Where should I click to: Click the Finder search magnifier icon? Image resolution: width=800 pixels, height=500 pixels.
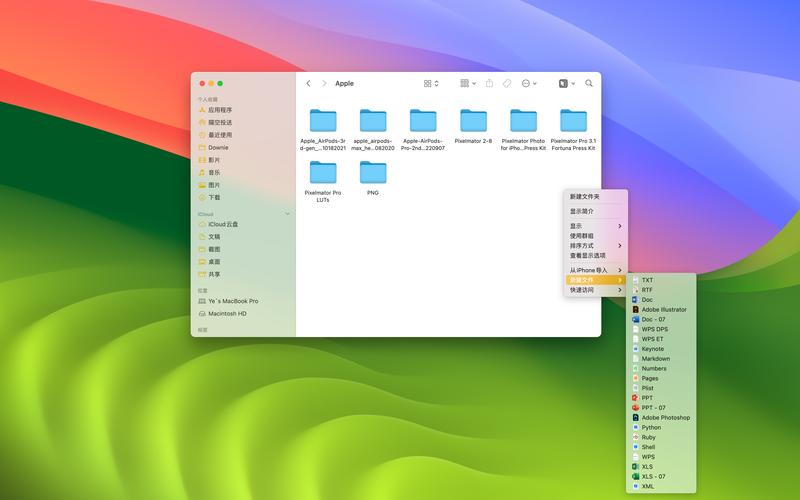tap(589, 84)
